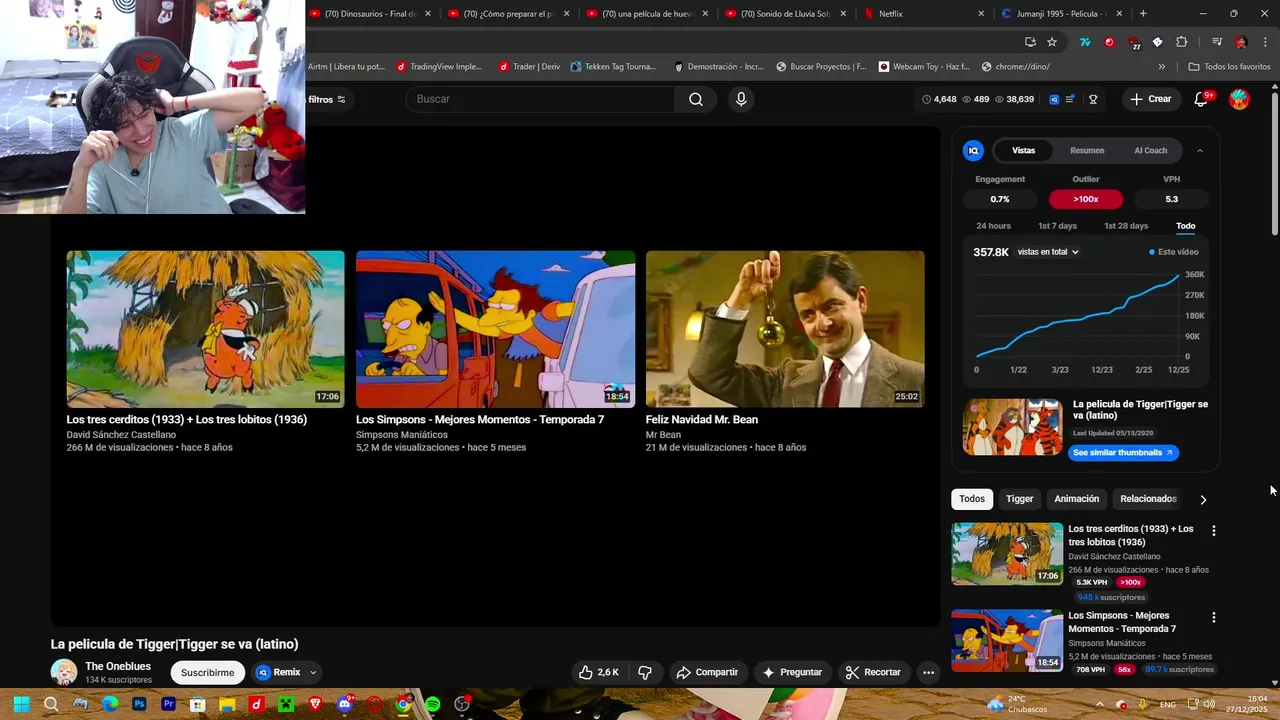The height and width of the screenshot is (720, 1280).
Task: Open Feliz Navidad Mr. Bean thumbnail
Action: pos(785,329)
